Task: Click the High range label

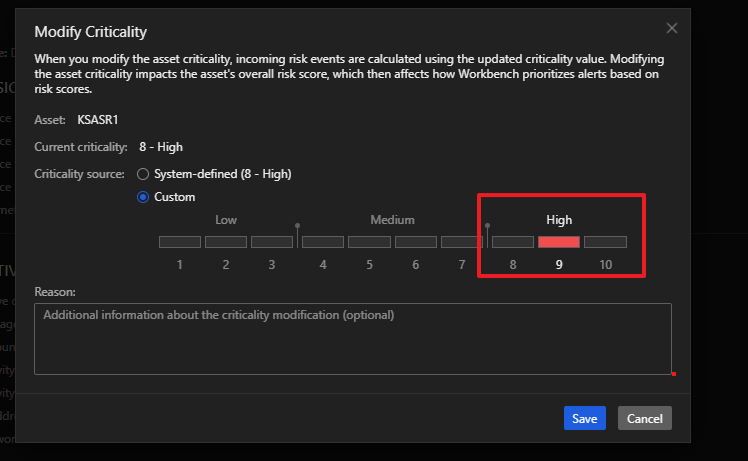Action: [x=559, y=220]
